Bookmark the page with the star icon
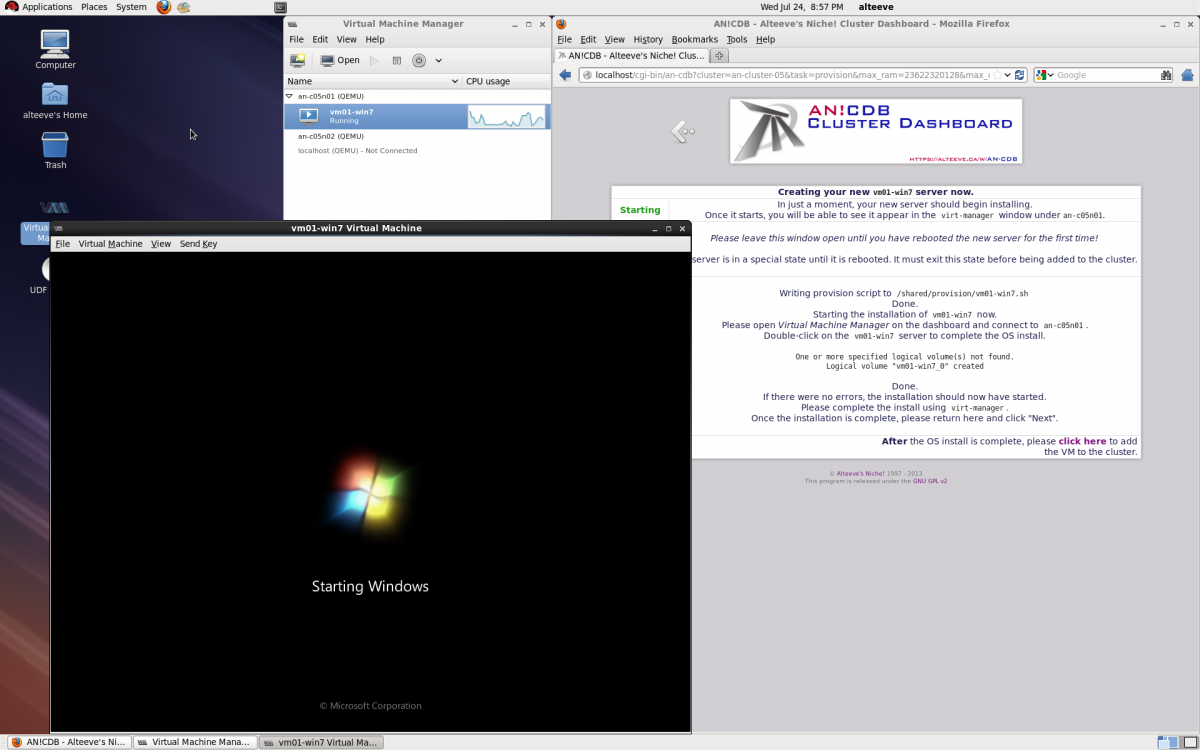Screen dimensions: 1200x750 (x=997, y=75)
